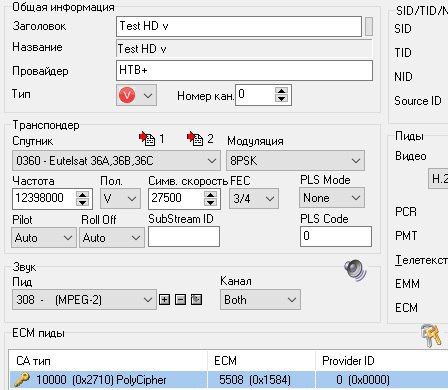Click the Номер кан. number field
This screenshot has width=448, height=390.
click(x=255, y=95)
